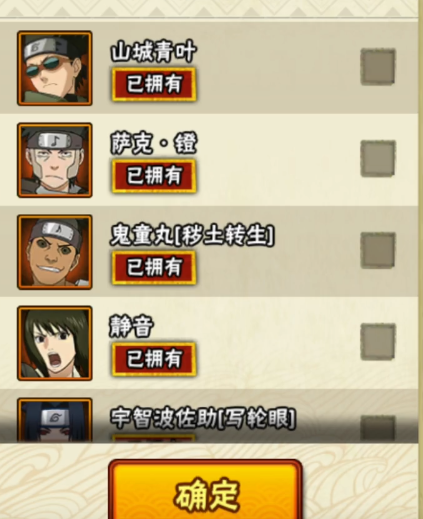Tap 宇智波佐助 partially visible portrait
Viewport: 423px width, 519px height.
point(55,420)
